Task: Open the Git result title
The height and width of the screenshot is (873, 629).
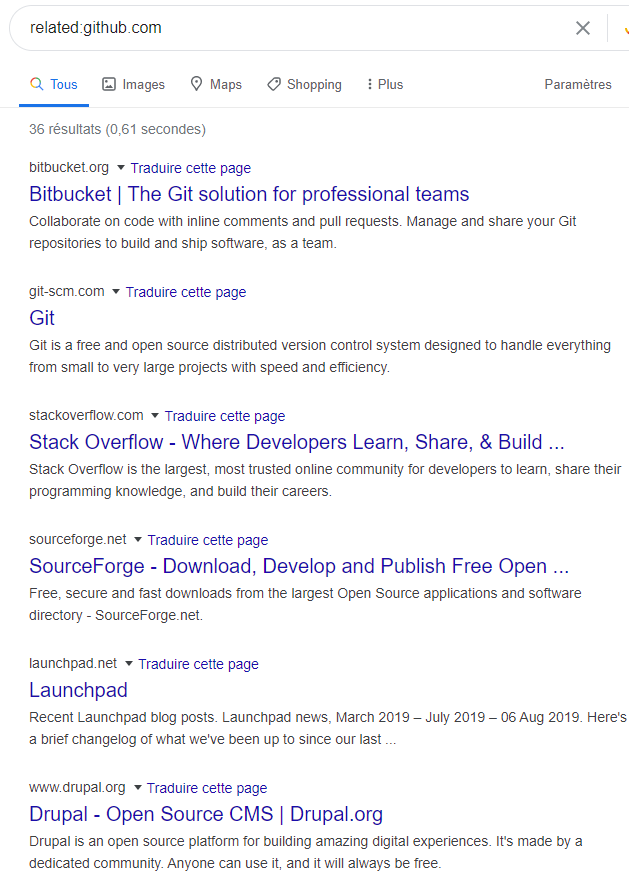Action: 42,318
